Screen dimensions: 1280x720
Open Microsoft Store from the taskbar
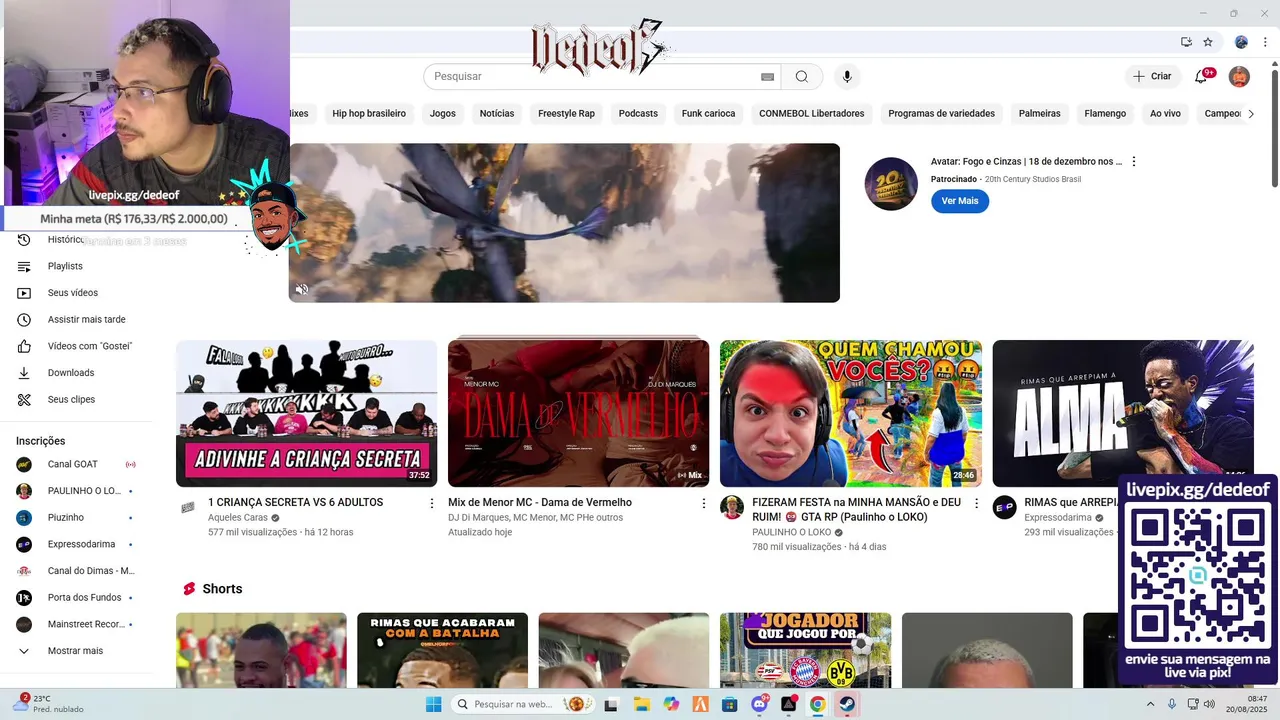[x=730, y=704]
